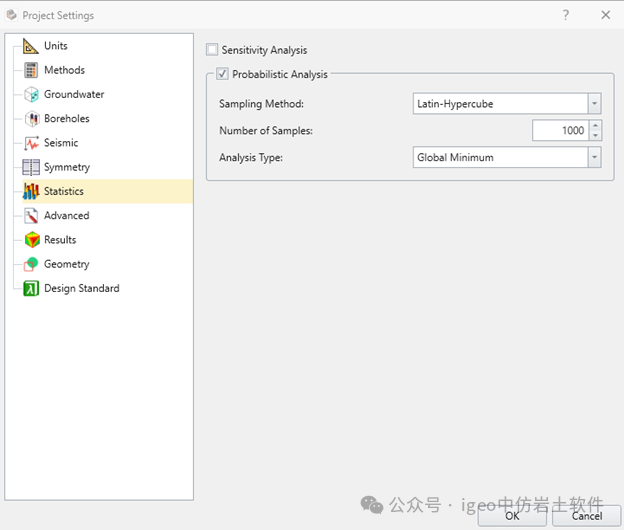Increase Number of Samples with up arrow
624x530 pixels.
596,125
